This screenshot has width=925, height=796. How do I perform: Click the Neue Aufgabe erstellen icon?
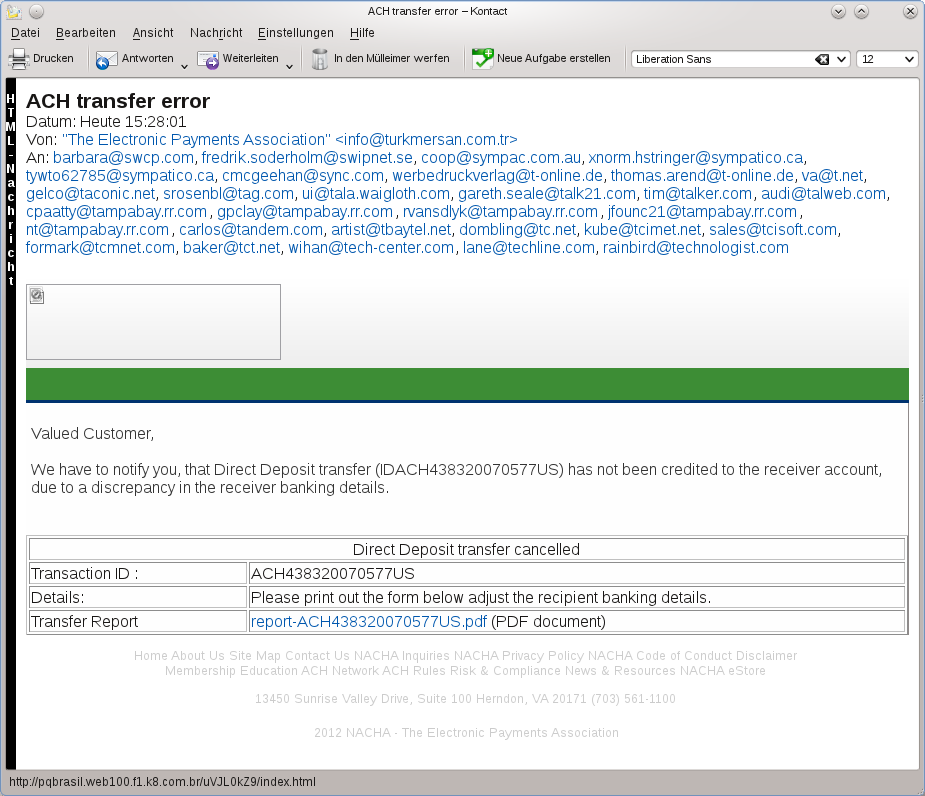coord(483,59)
